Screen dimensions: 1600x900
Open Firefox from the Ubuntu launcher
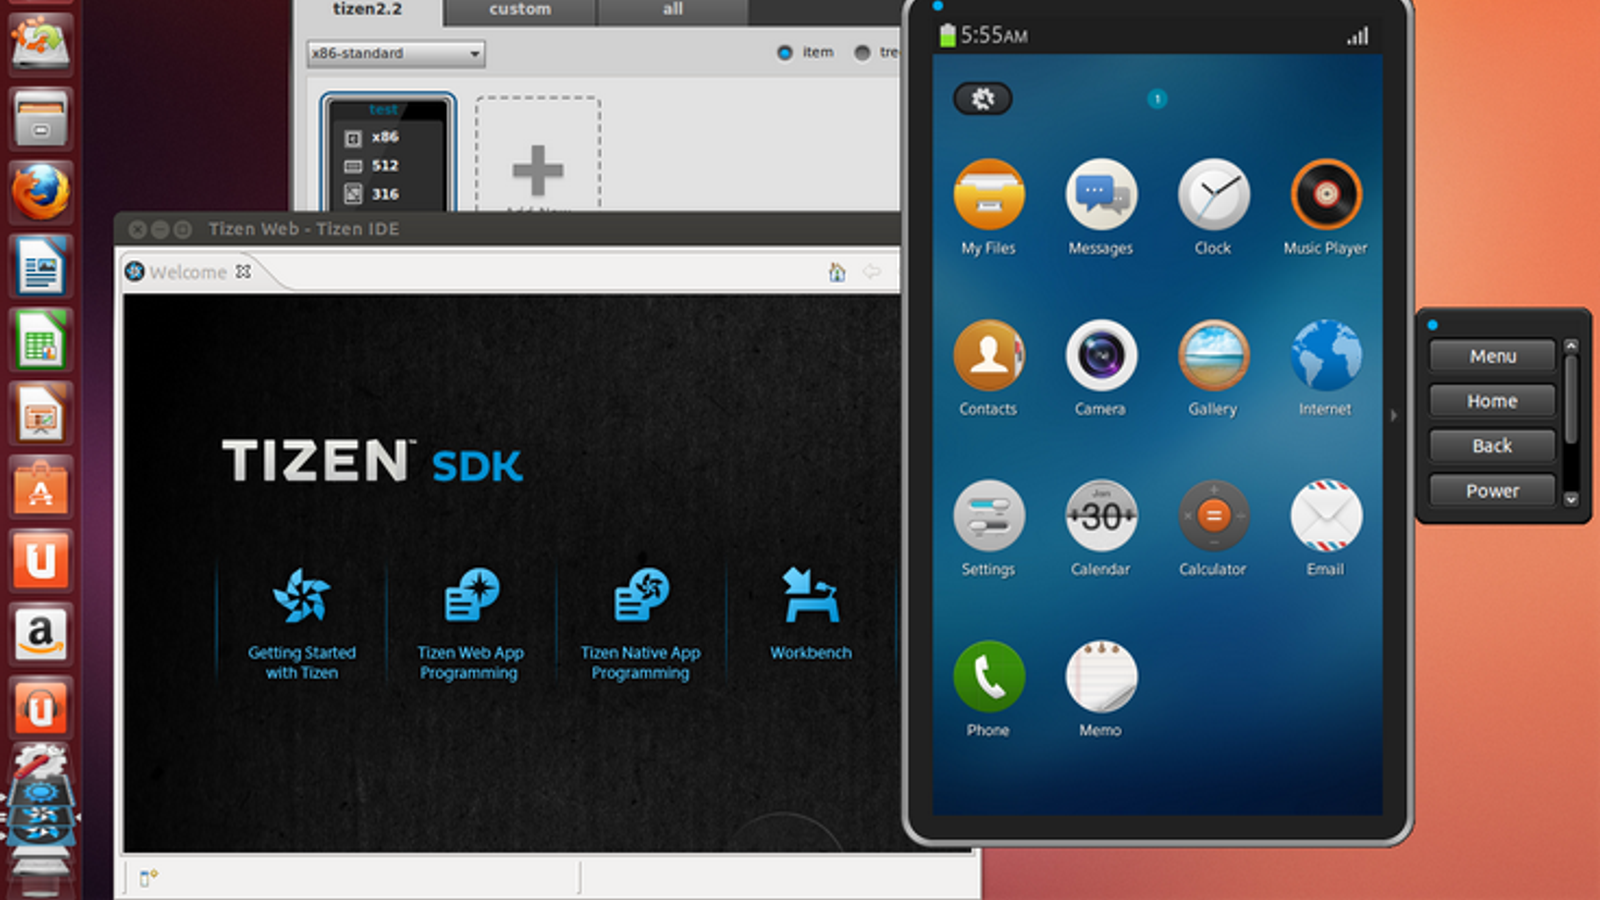click(x=41, y=192)
